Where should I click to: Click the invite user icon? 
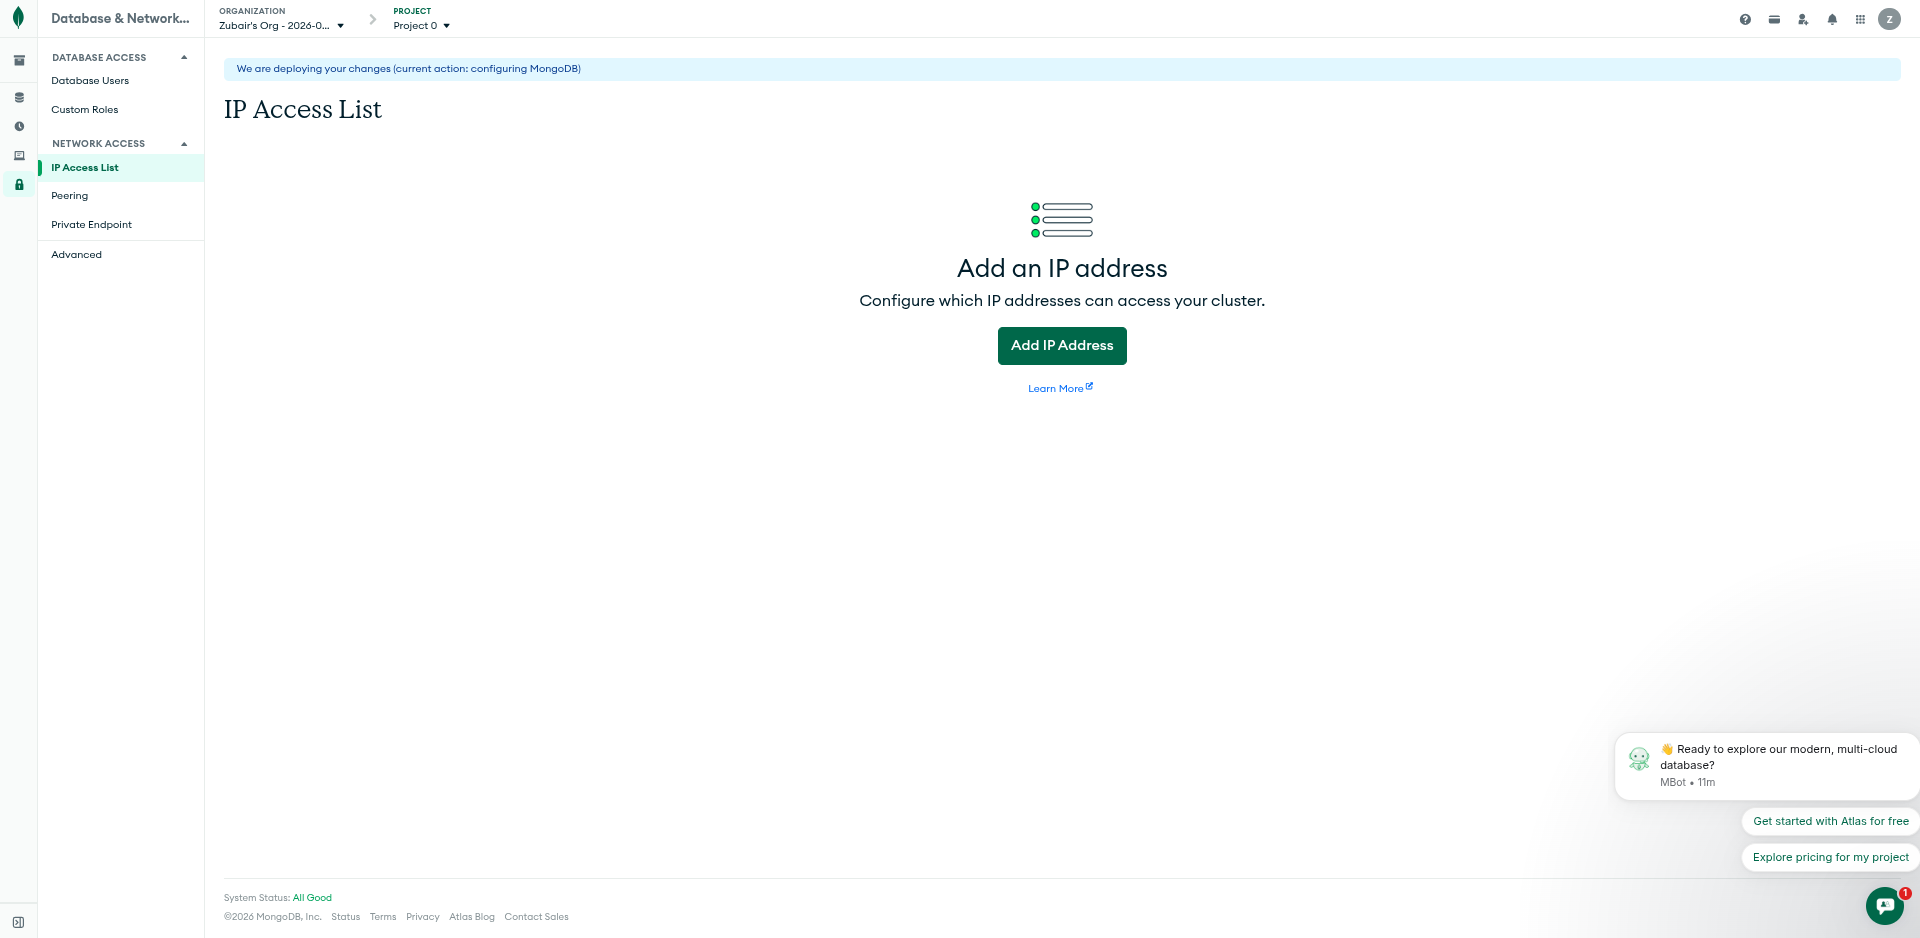pyautogui.click(x=1803, y=19)
